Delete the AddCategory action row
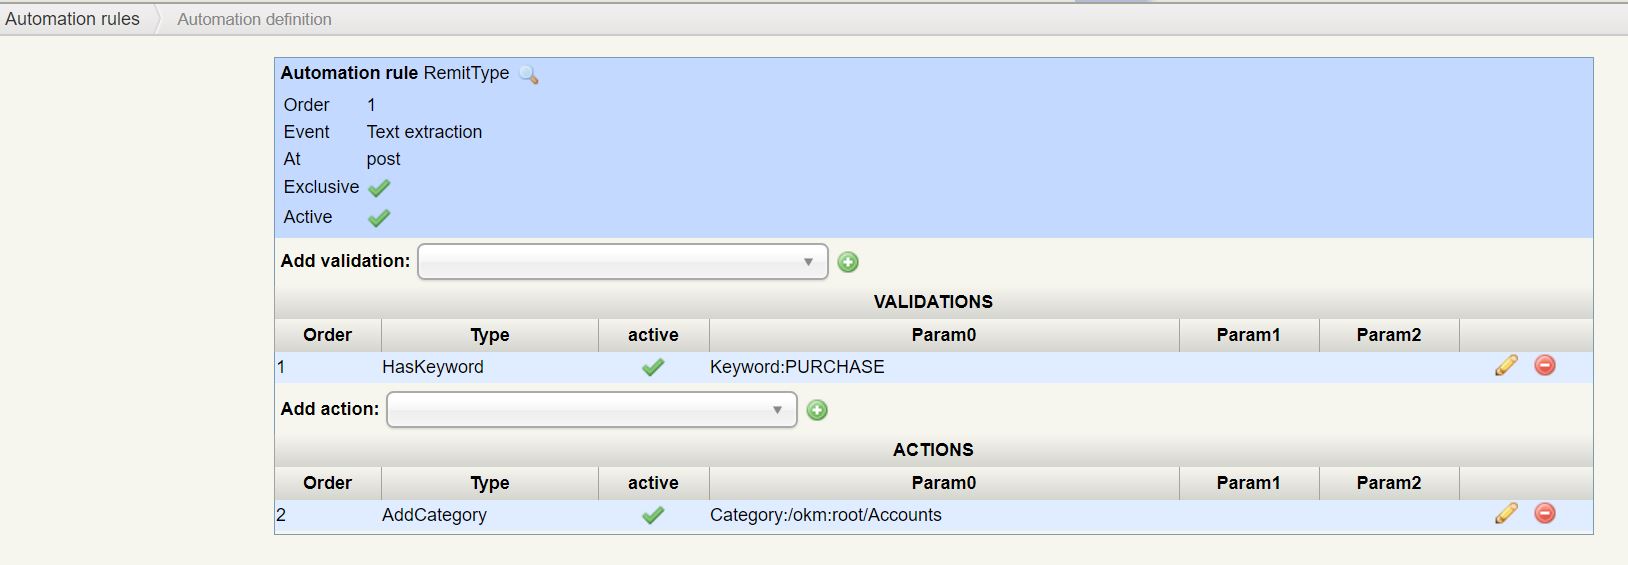This screenshot has width=1628, height=565. click(1545, 514)
